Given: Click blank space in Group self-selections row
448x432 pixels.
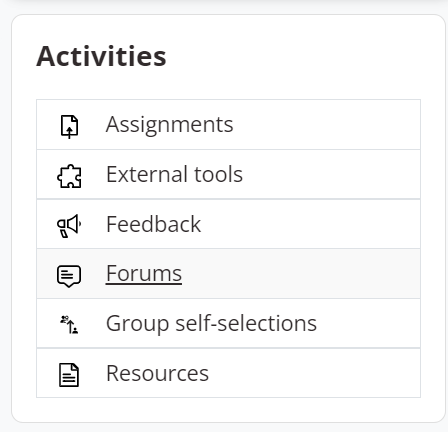Looking at the screenshot, I should (368, 323).
